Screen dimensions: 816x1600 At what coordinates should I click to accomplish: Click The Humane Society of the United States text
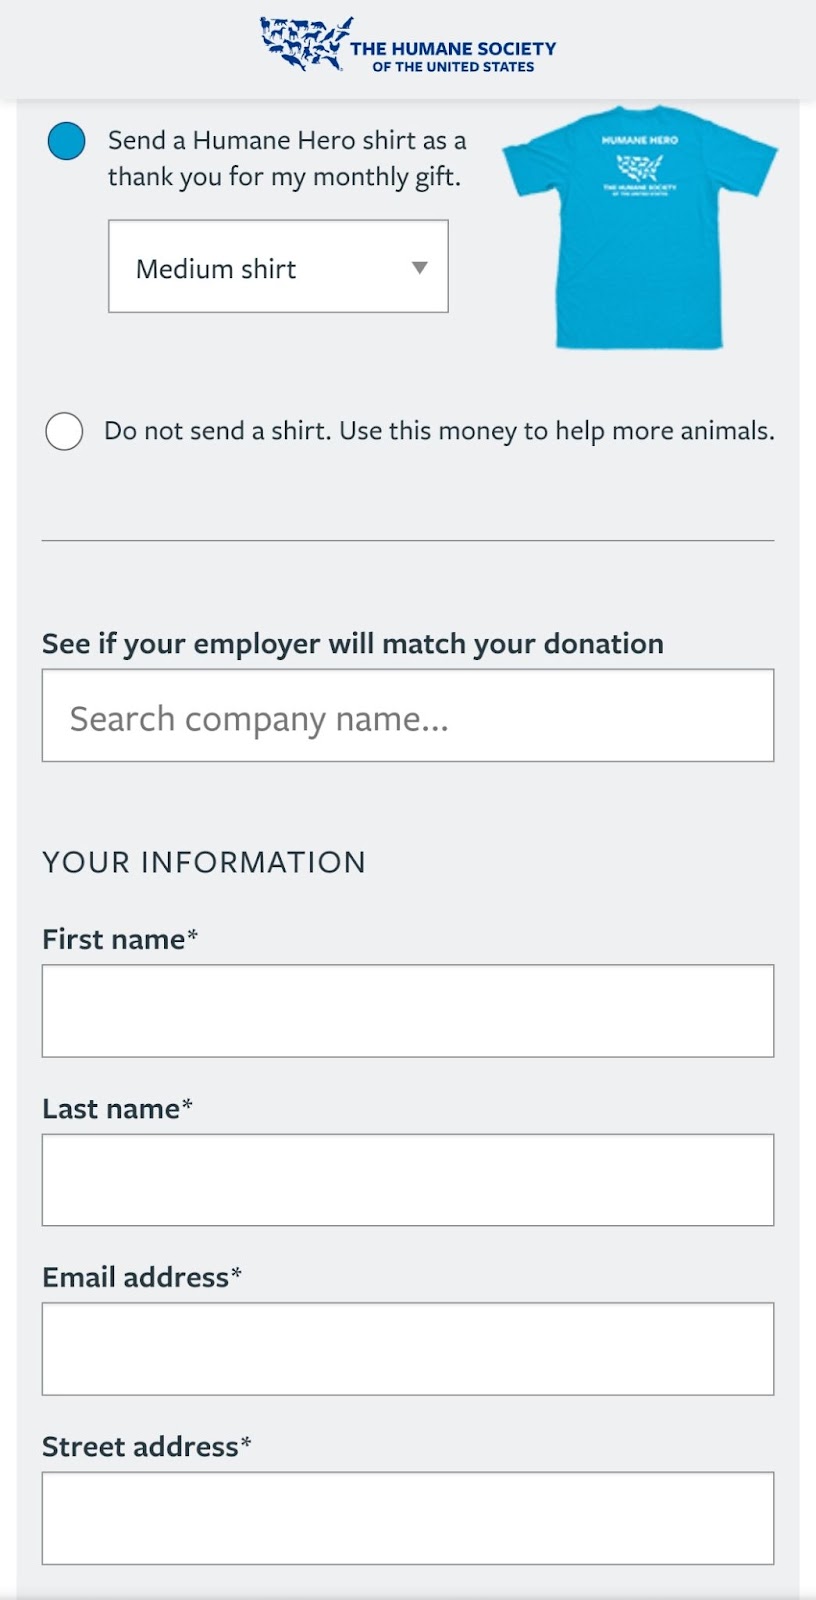[x=453, y=56]
